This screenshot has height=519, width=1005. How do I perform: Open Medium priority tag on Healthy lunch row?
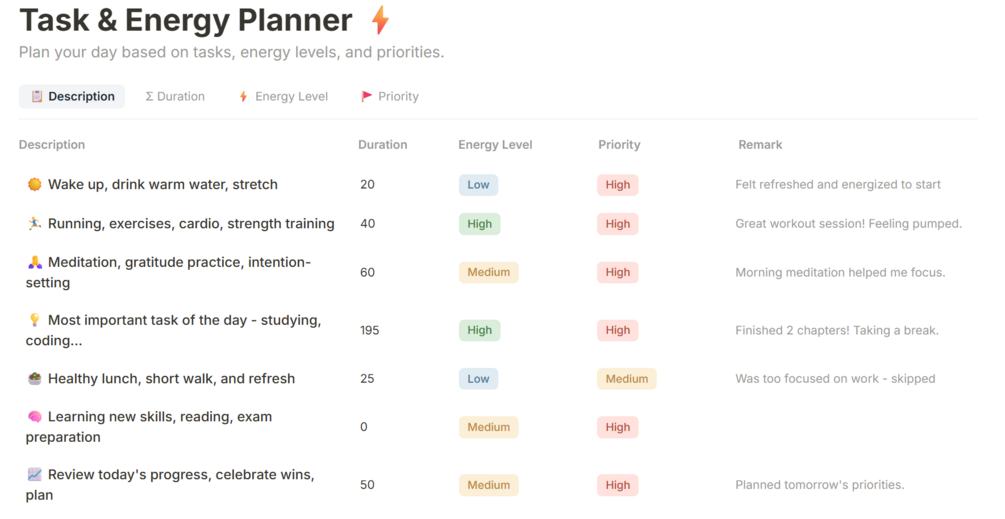pos(627,379)
